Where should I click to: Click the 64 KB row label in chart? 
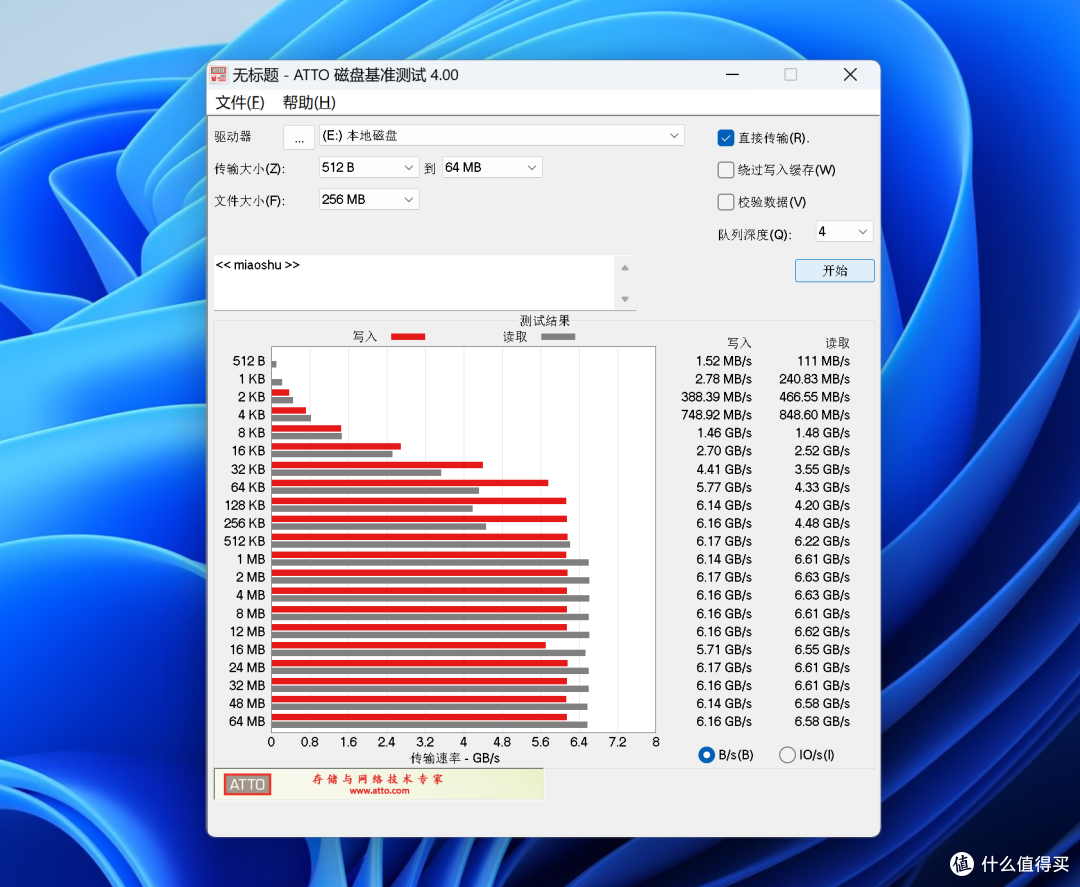[x=248, y=487]
